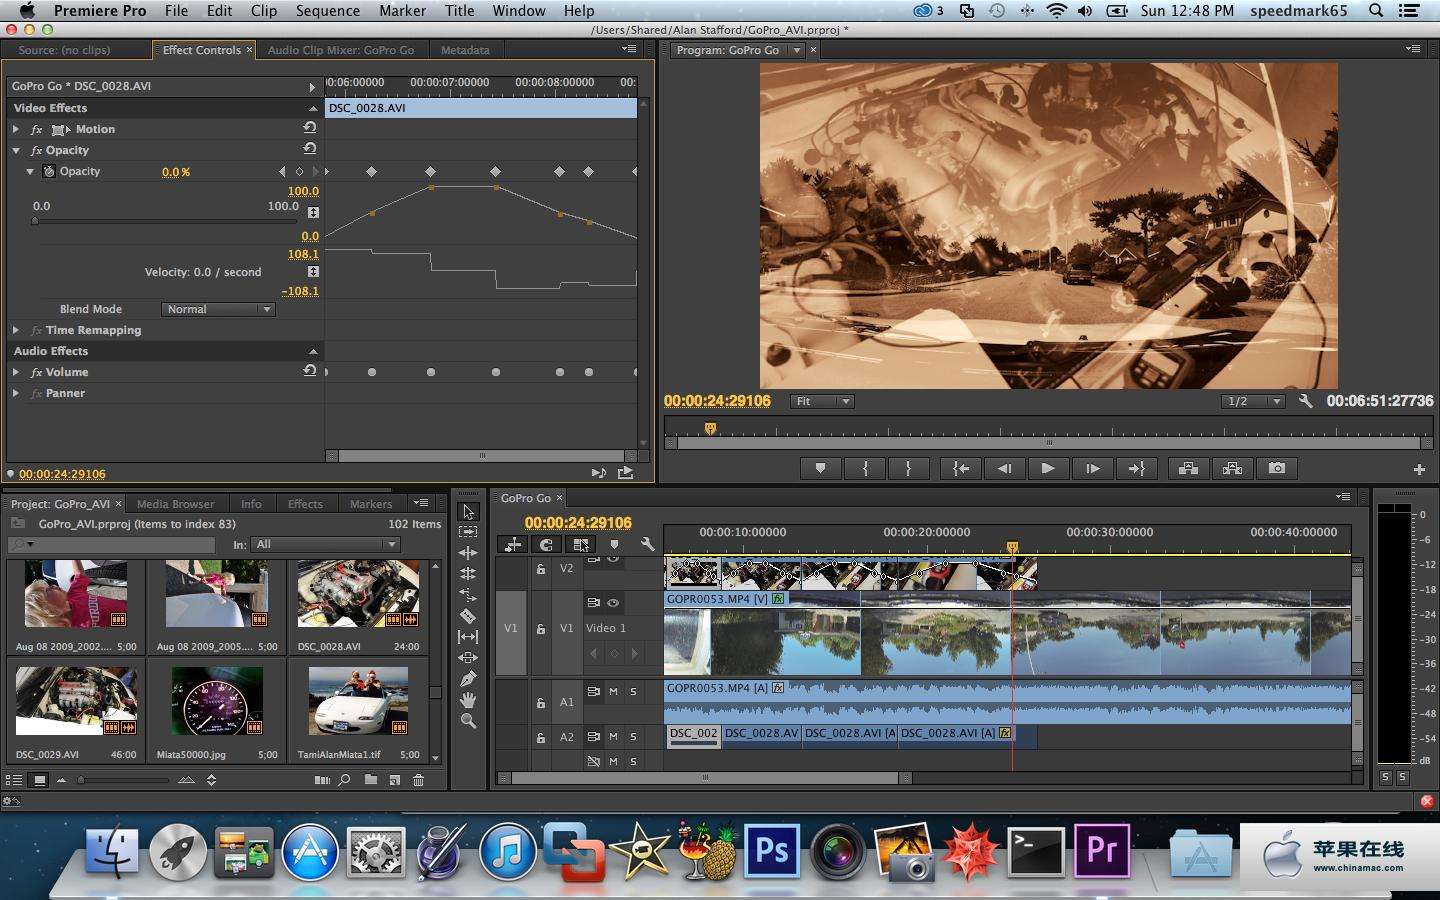Open timeline display settings wrench

point(647,544)
